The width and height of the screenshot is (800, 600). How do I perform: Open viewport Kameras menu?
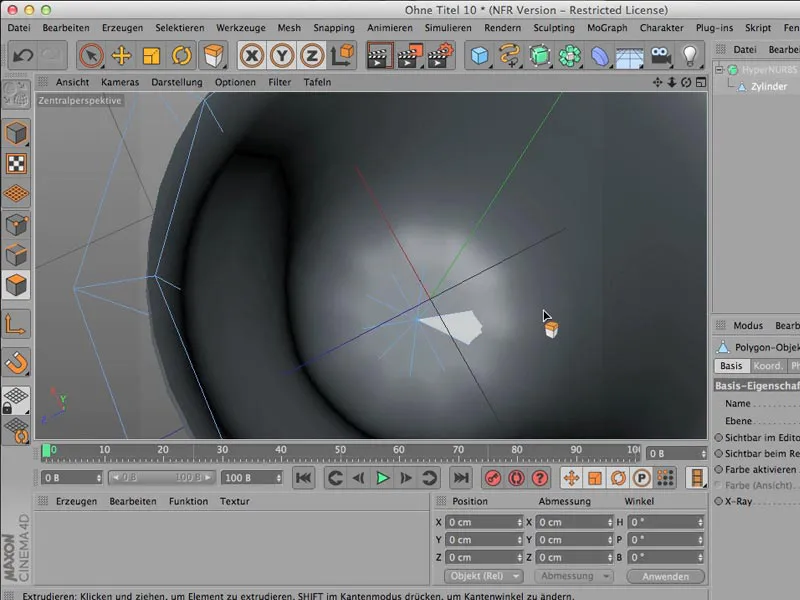(120, 82)
